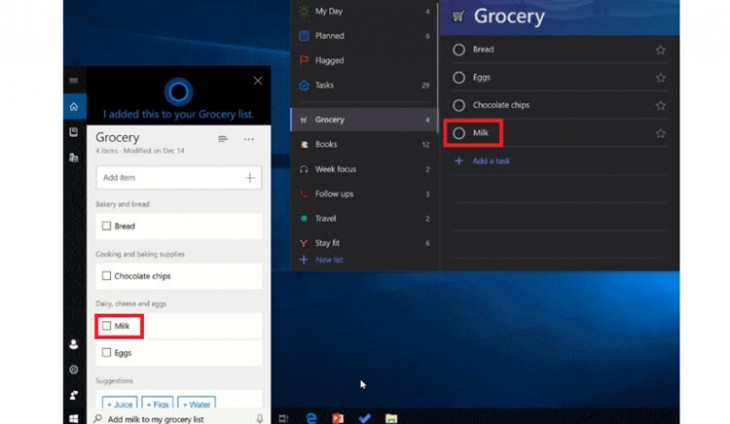730x424 pixels.
Task: Open the Cortana hamburger menu icon
Action: tap(74, 81)
